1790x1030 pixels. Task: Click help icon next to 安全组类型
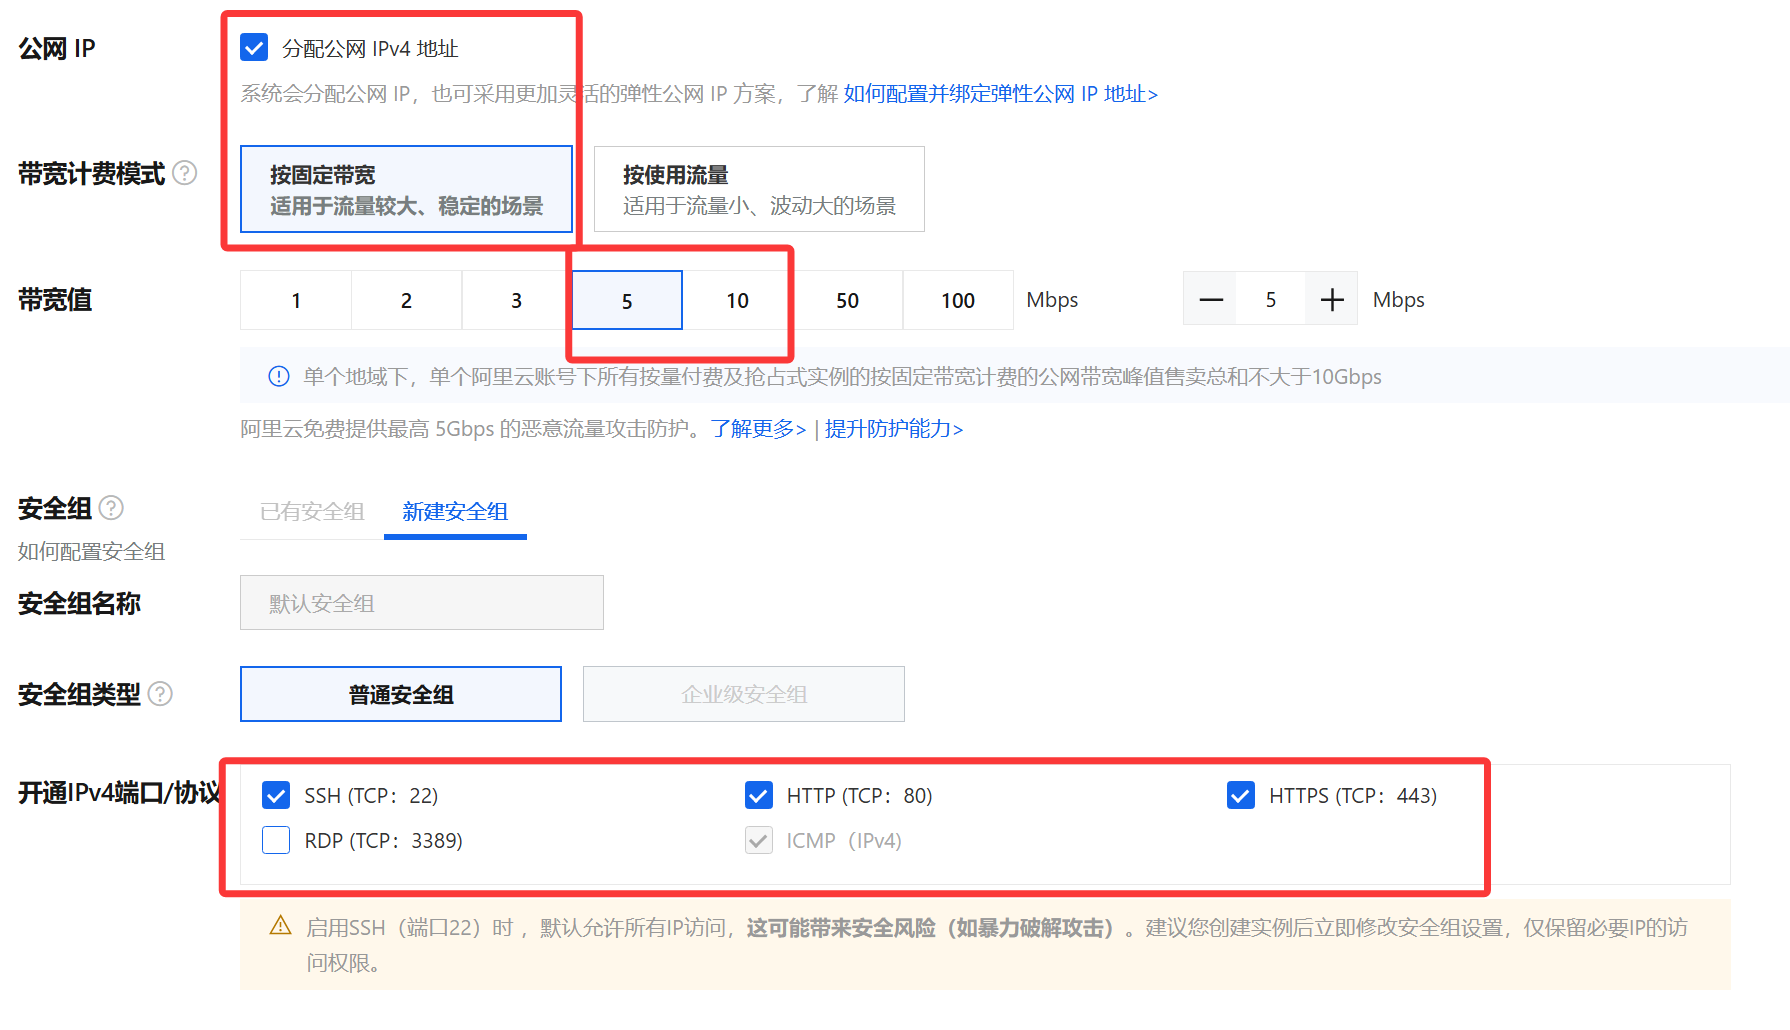(160, 693)
